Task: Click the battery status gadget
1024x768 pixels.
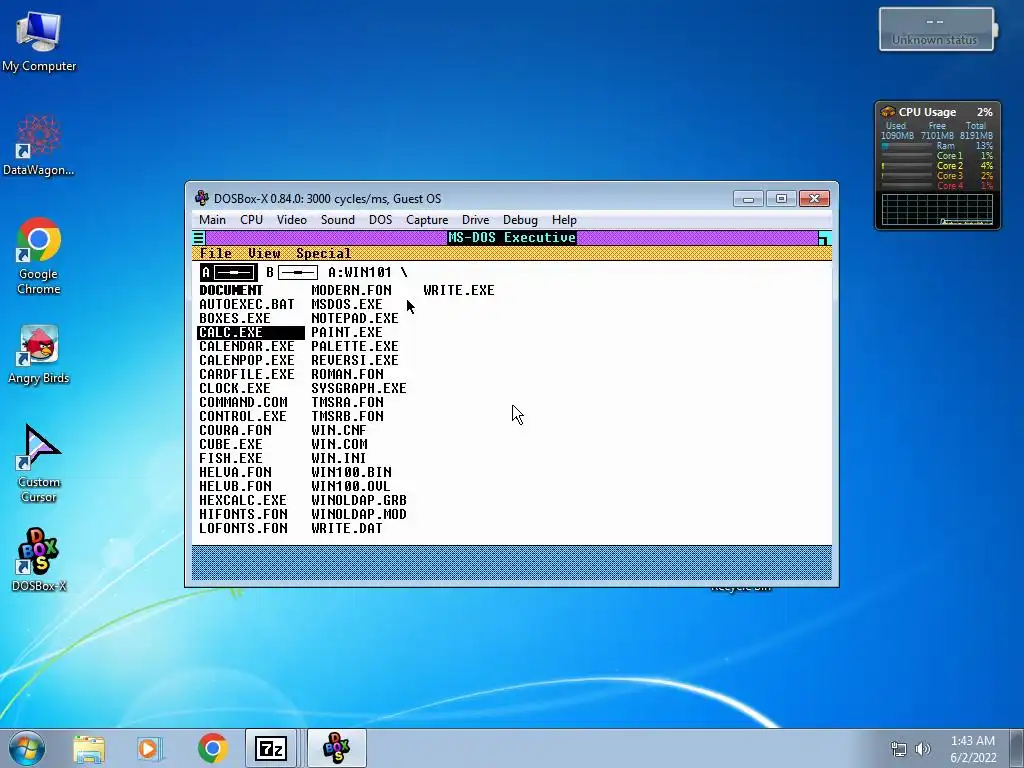Action: point(938,29)
